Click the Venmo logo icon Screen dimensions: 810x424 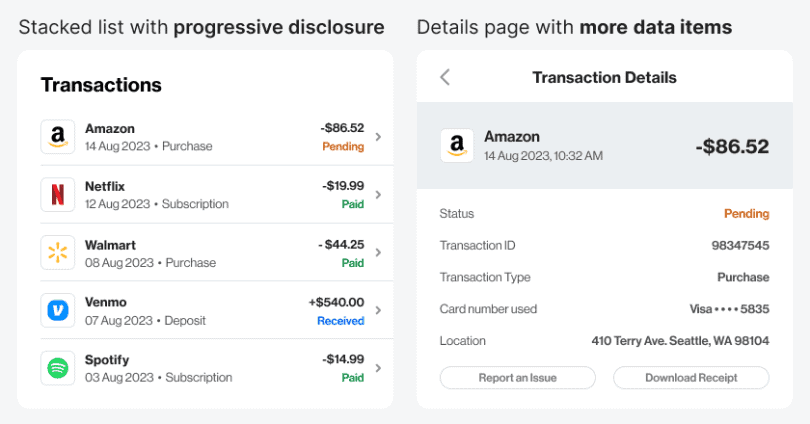[58, 311]
